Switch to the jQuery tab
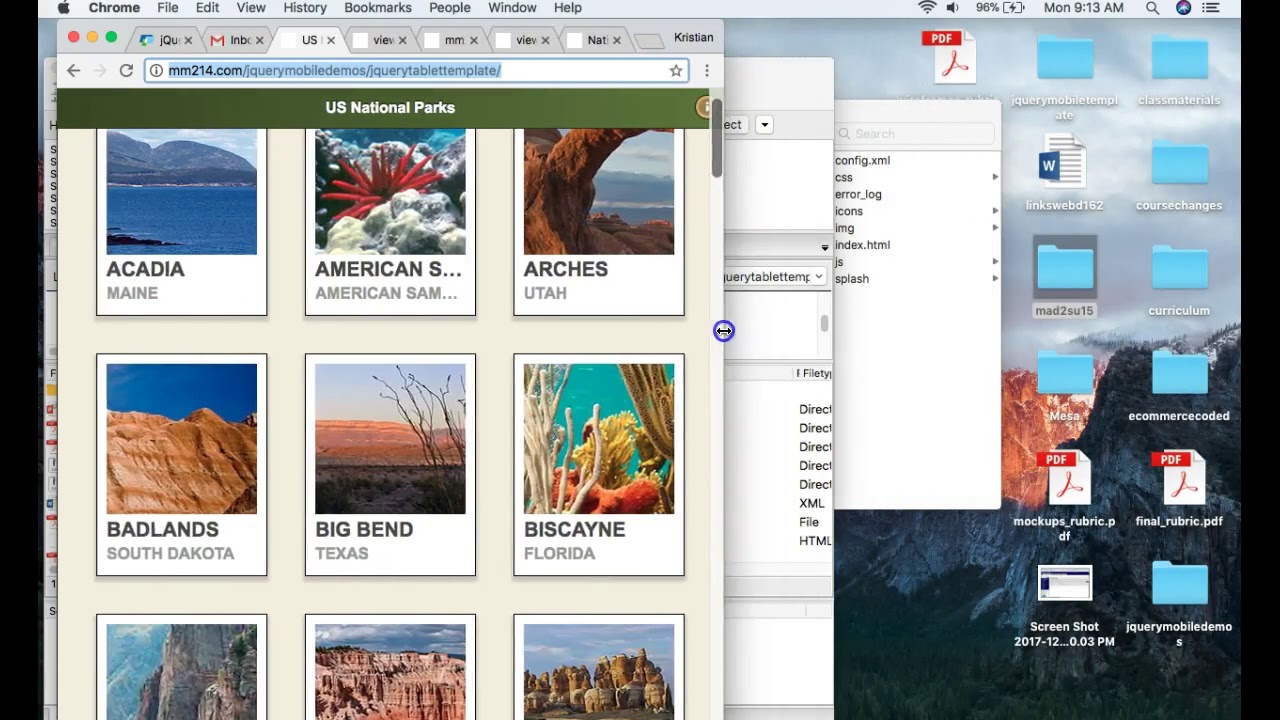The height and width of the screenshot is (720, 1280). [165, 40]
